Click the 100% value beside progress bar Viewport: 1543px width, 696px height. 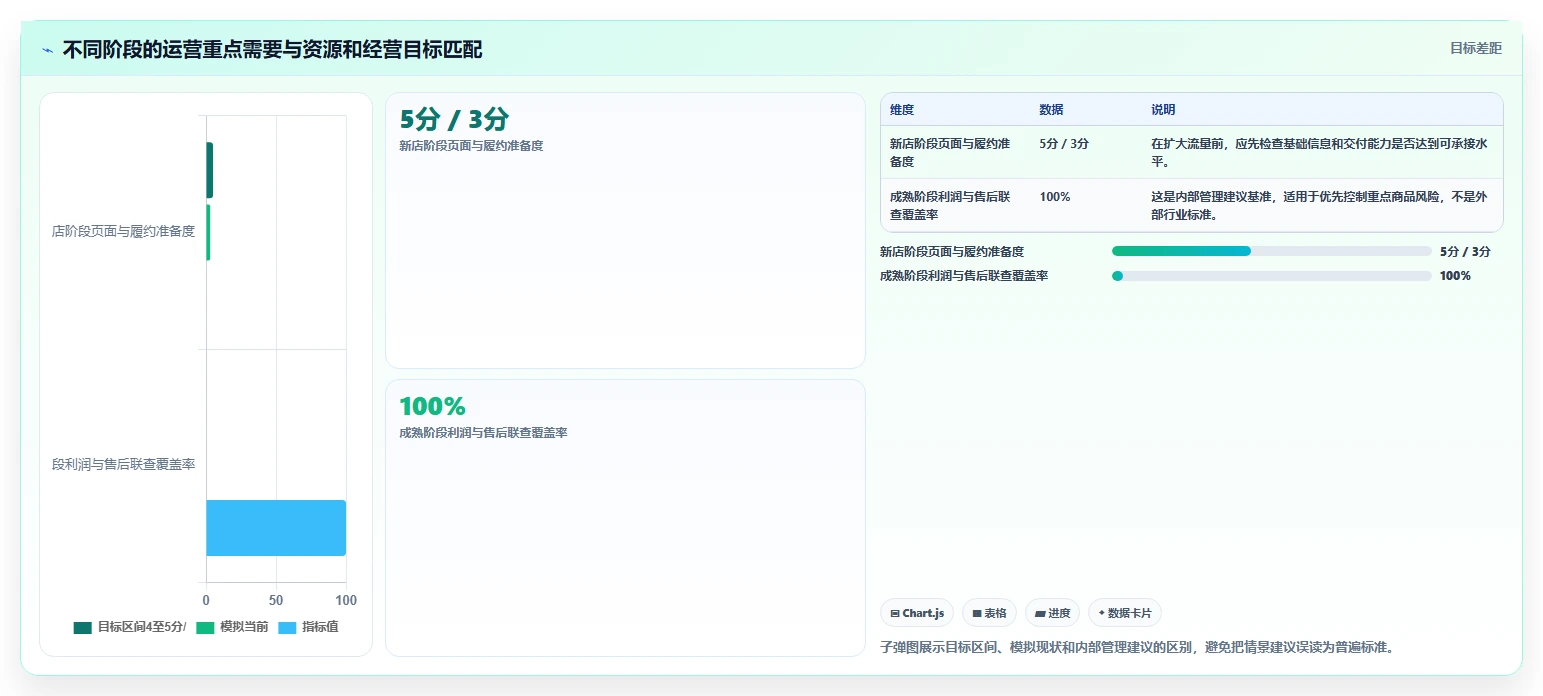coord(1455,276)
